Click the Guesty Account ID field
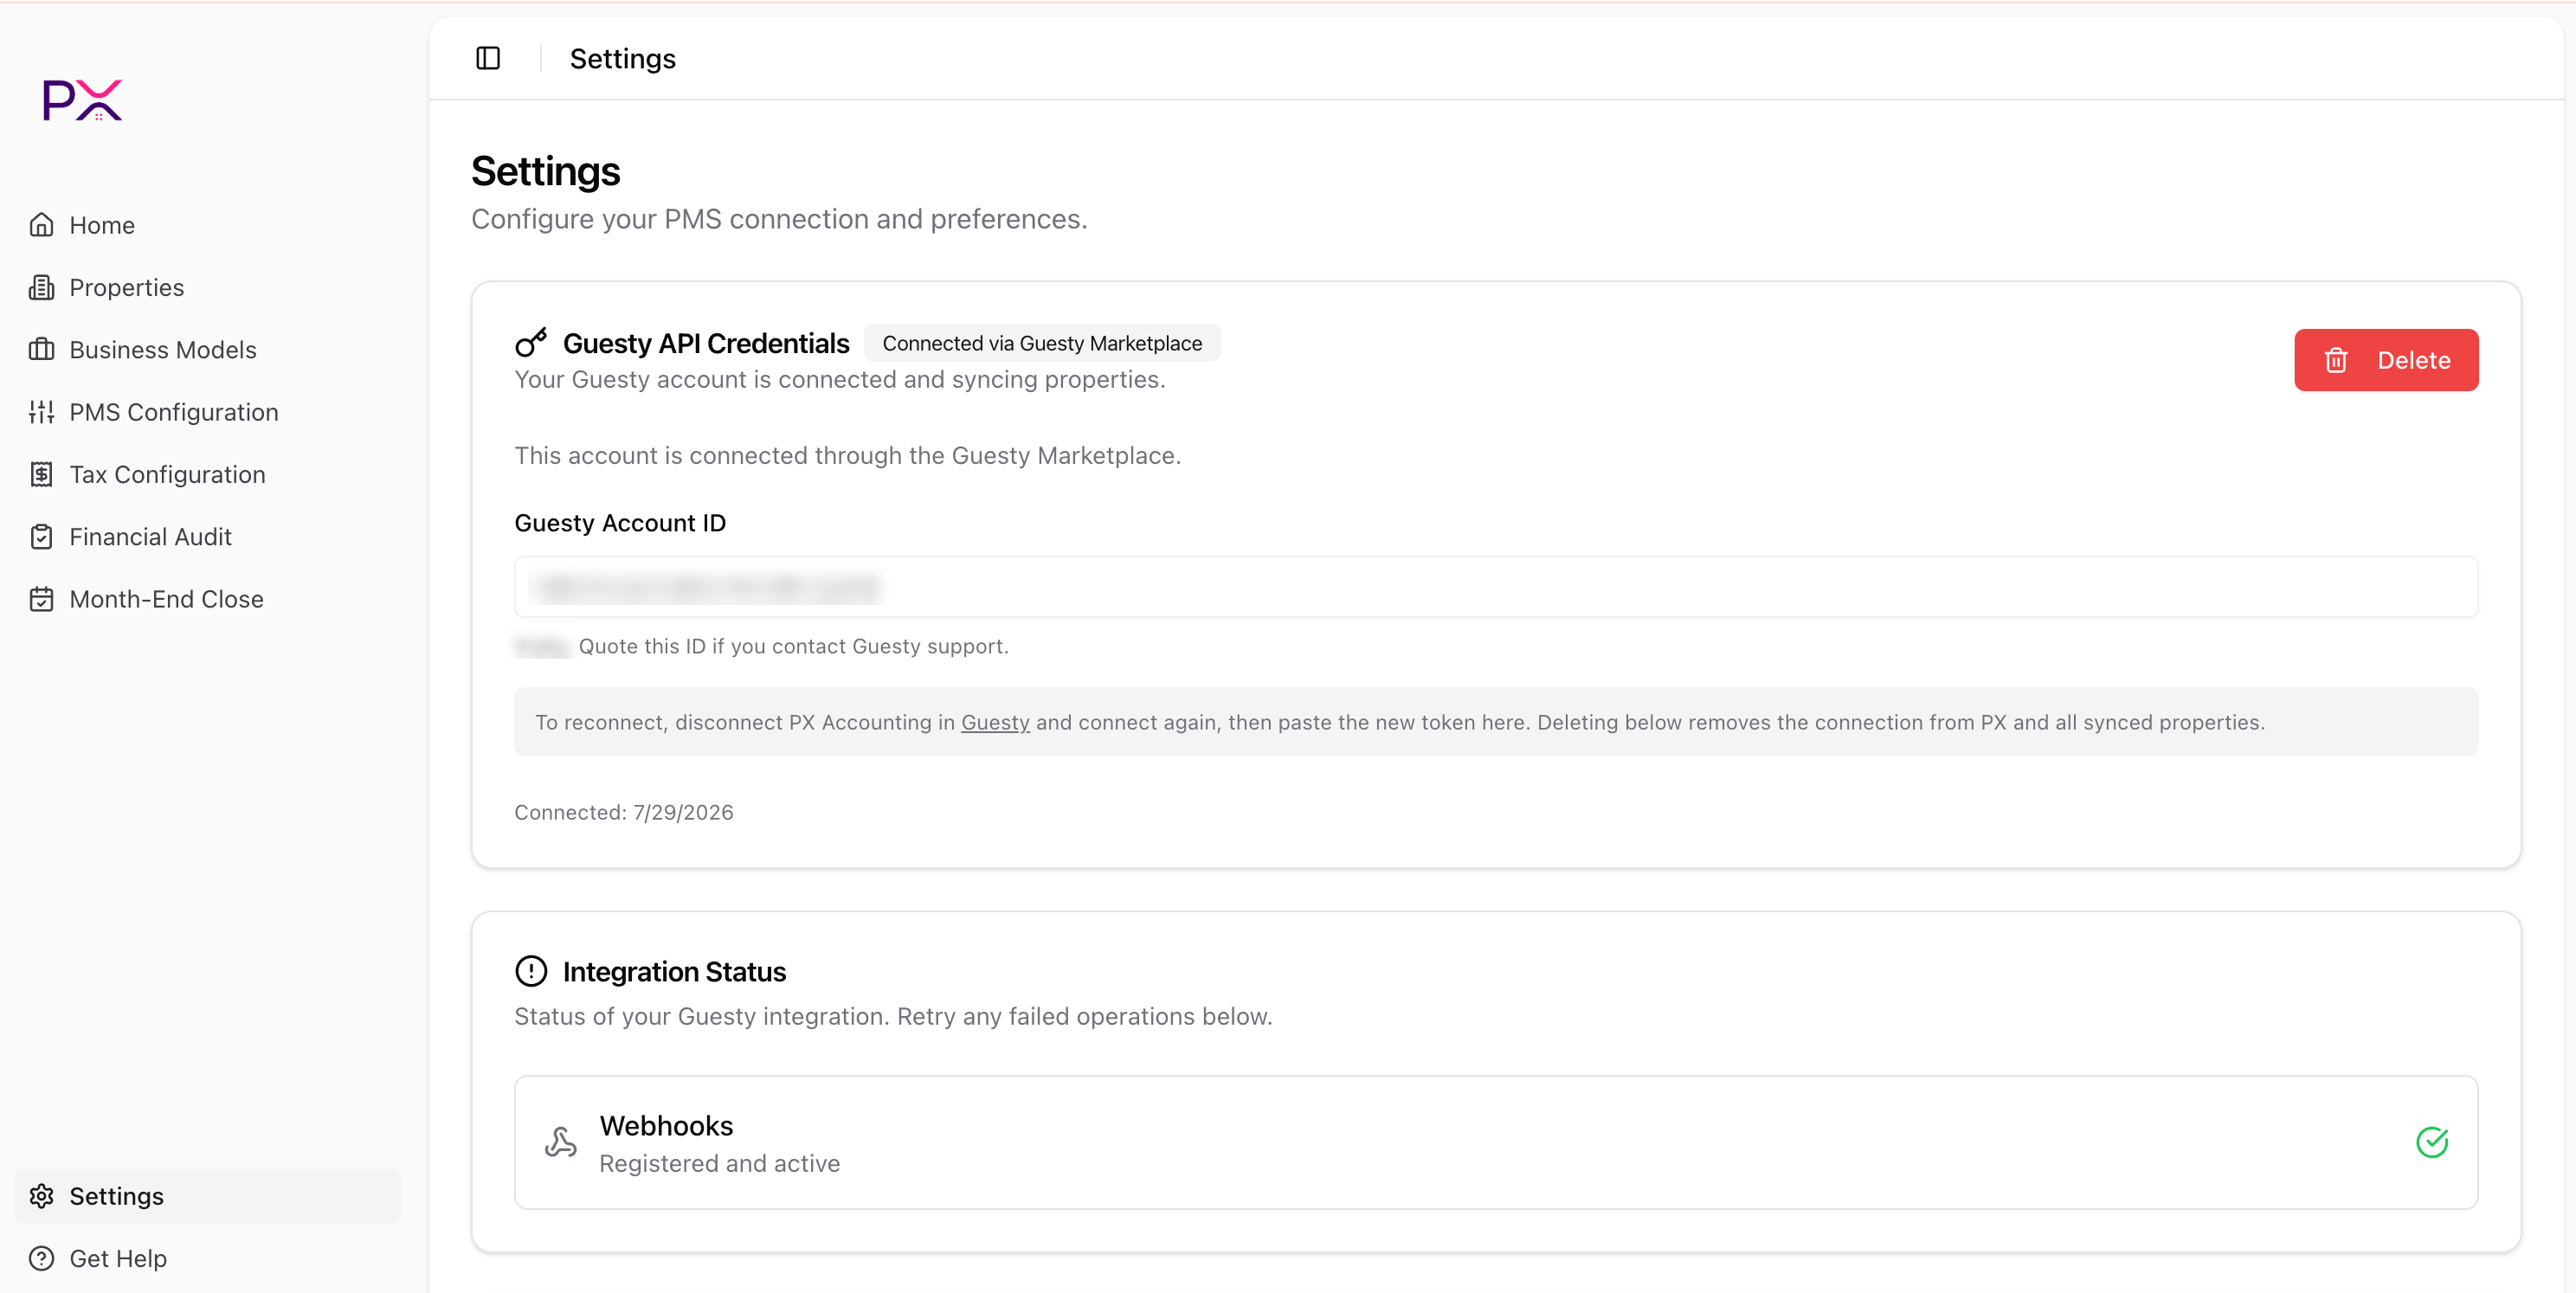 (x=1496, y=587)
